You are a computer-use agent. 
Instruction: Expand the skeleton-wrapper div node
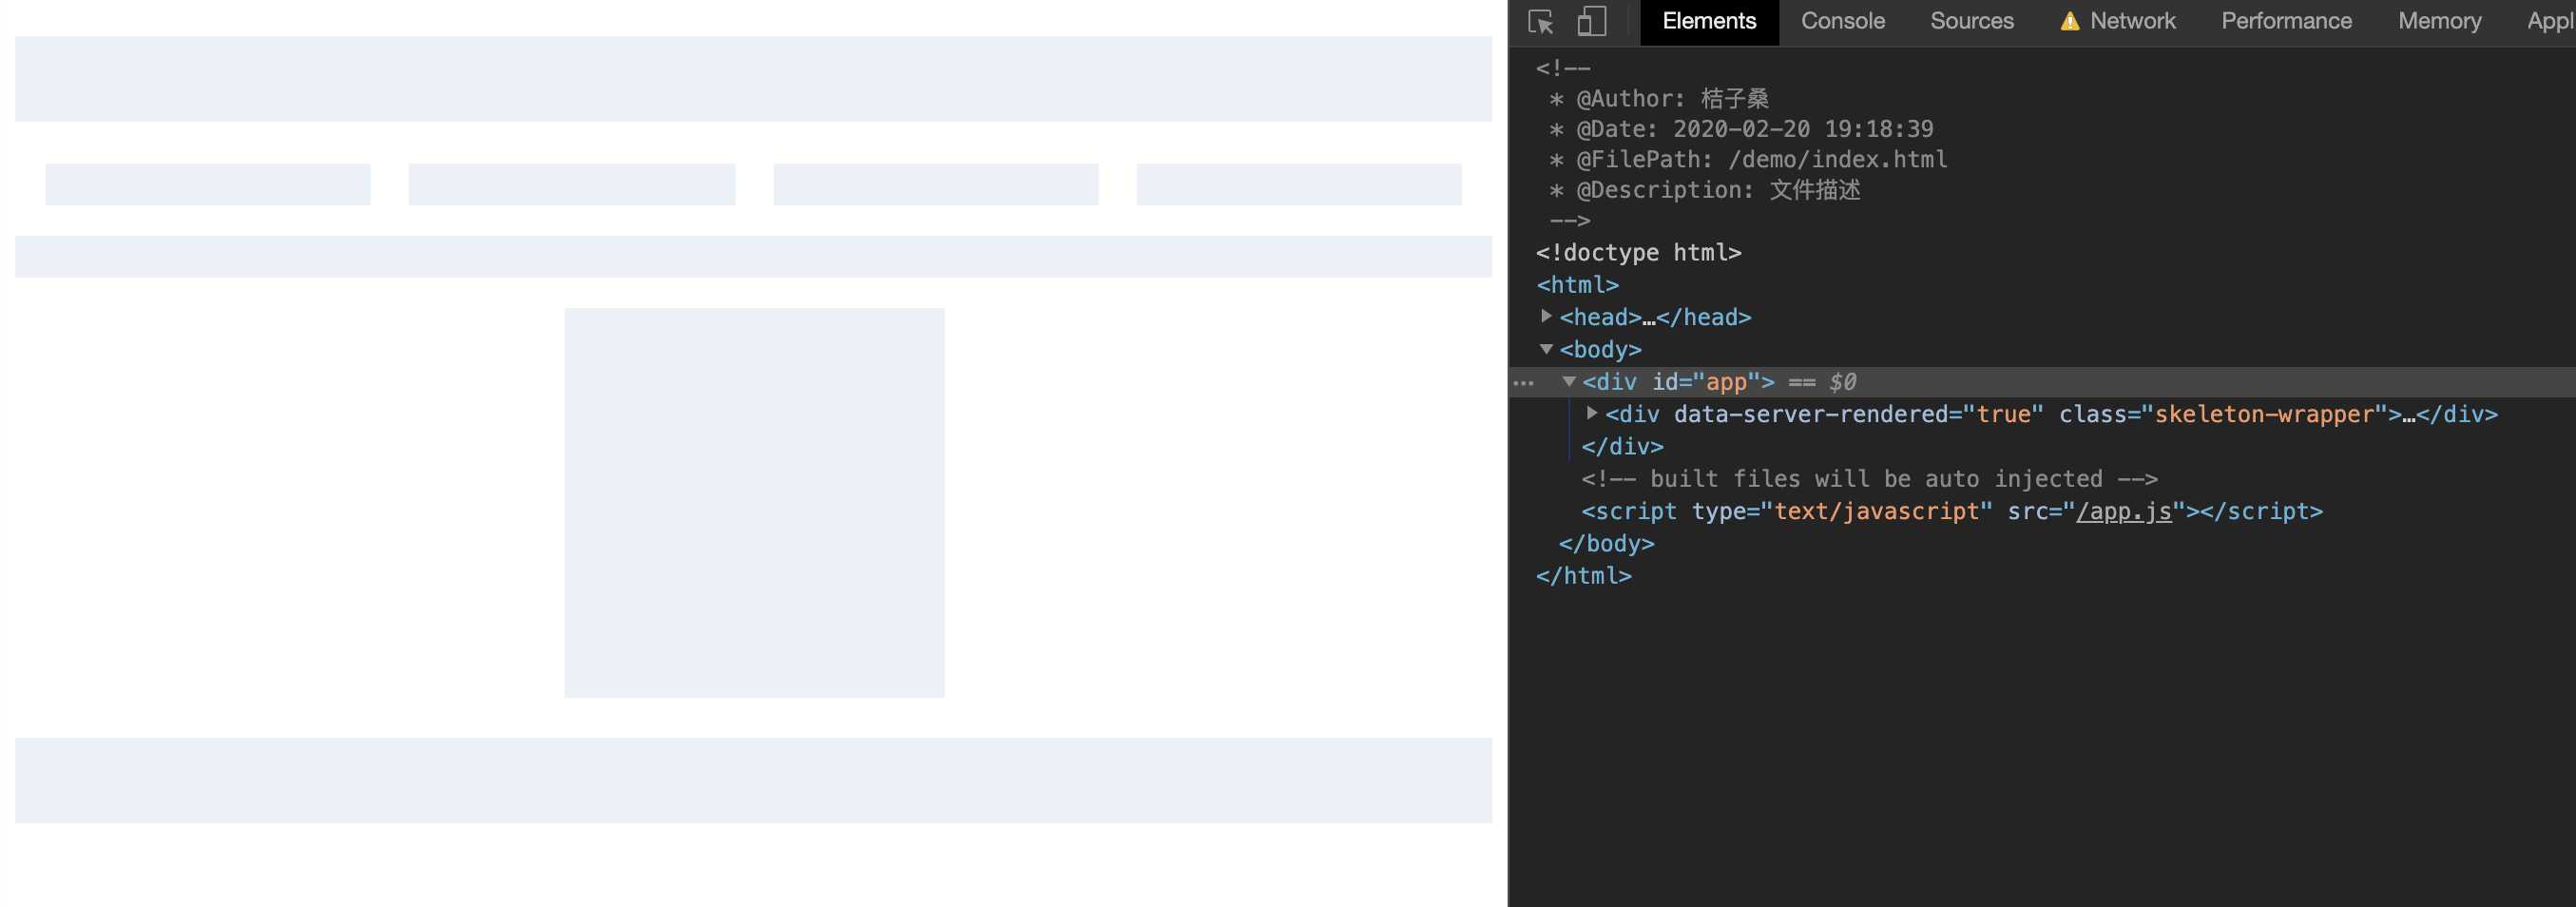[x=1591, y=413]
